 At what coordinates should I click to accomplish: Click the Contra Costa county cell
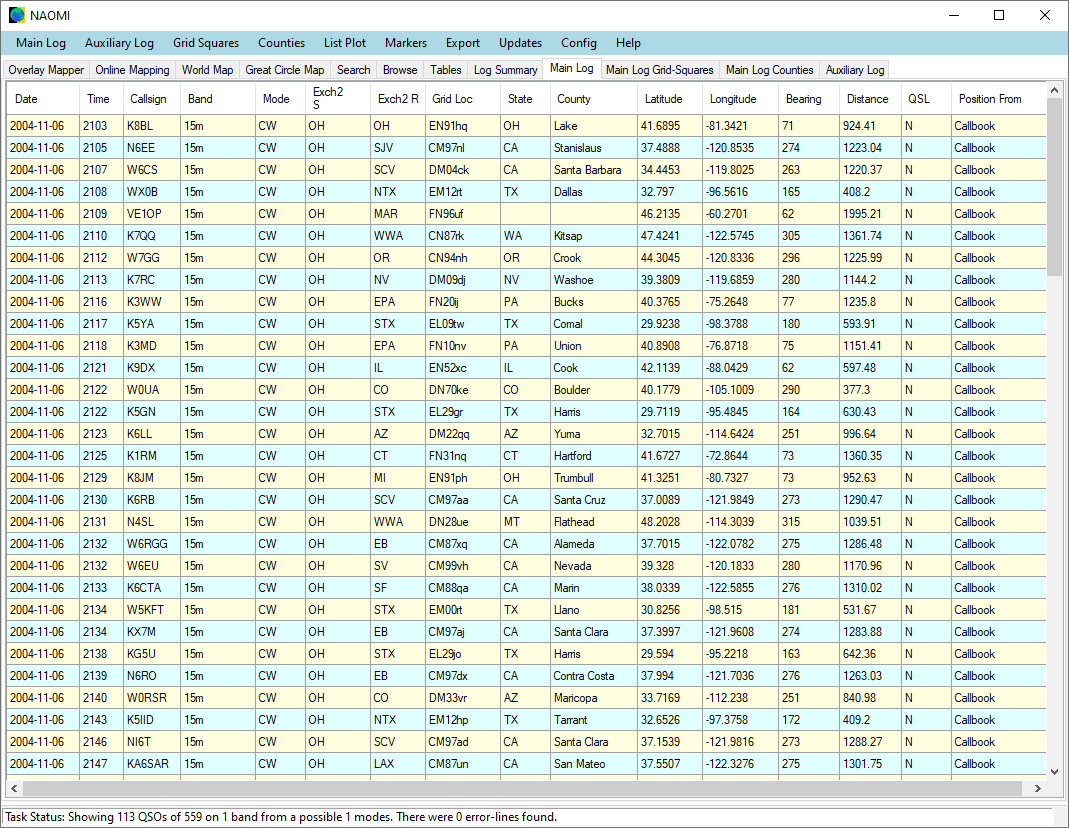tap(594, 676)
